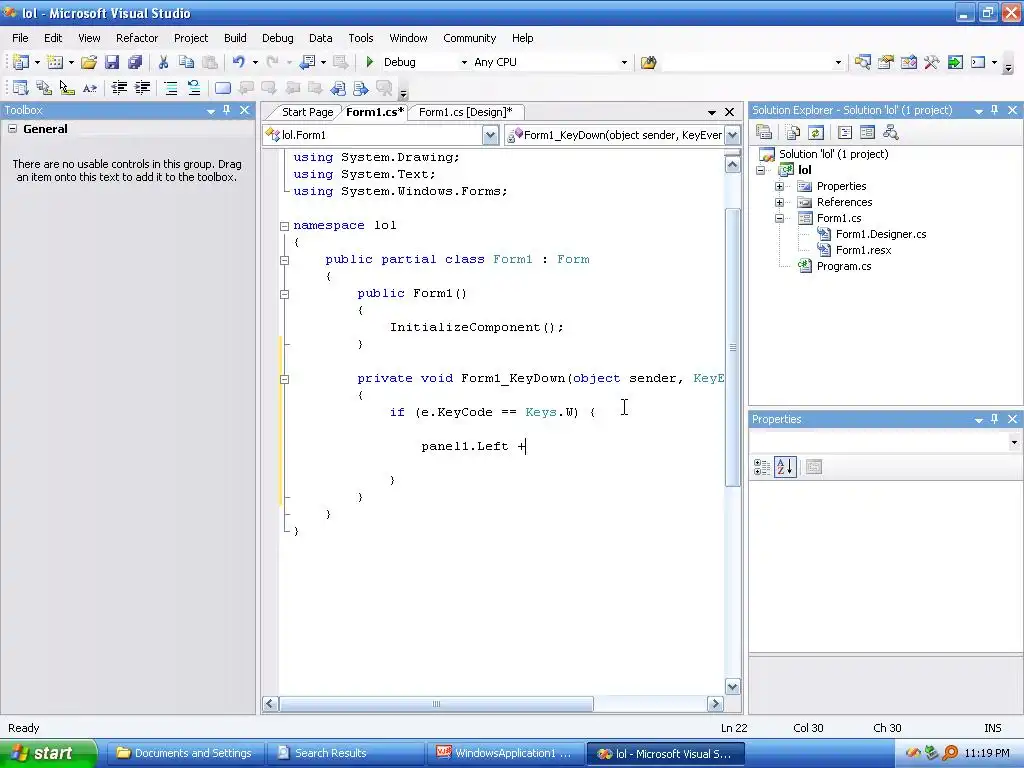The width and height of the screenshot is (1024, 768).
Task: Click the code editor vertical scrollbar down arrow
Action: [x=733, y=686]
